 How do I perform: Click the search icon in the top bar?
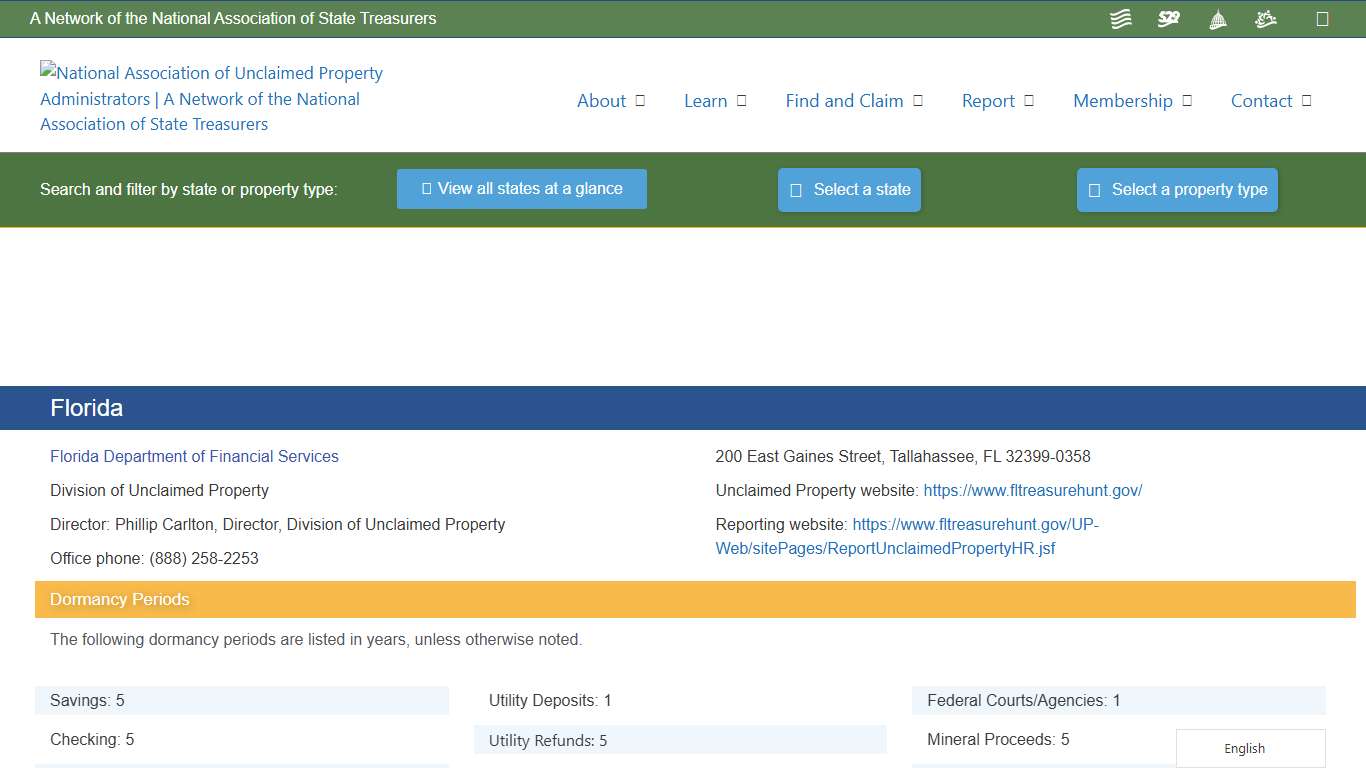point(1320,18)
